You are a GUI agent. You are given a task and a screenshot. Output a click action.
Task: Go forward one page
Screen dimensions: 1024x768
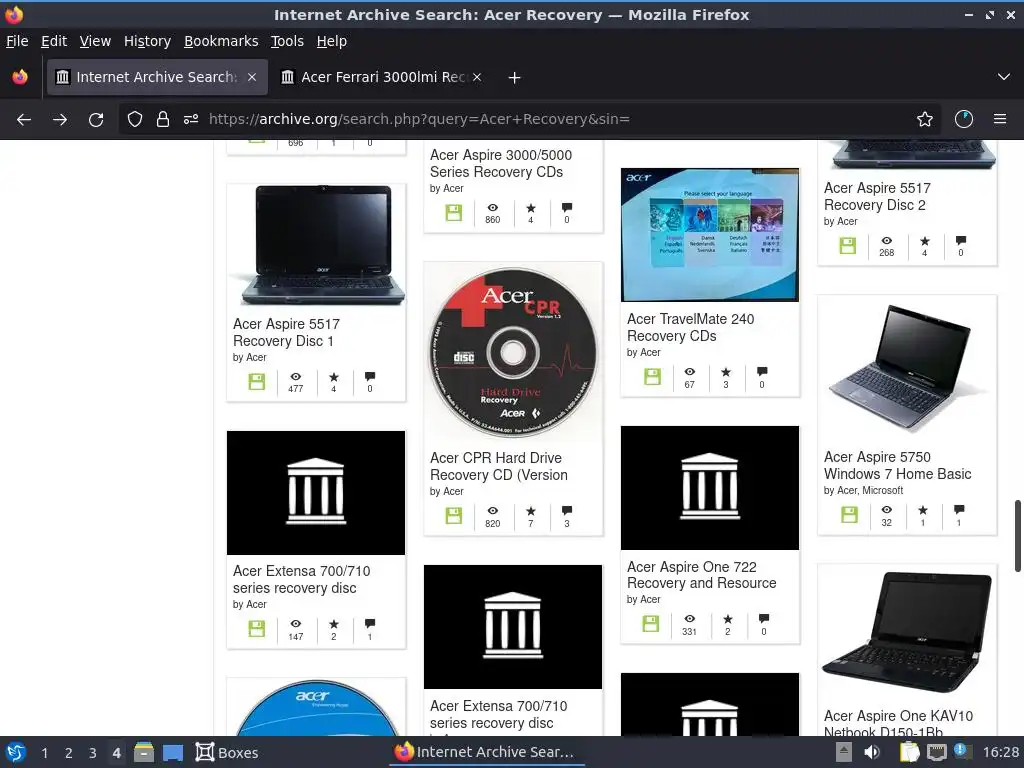click(x=60, y=120)
